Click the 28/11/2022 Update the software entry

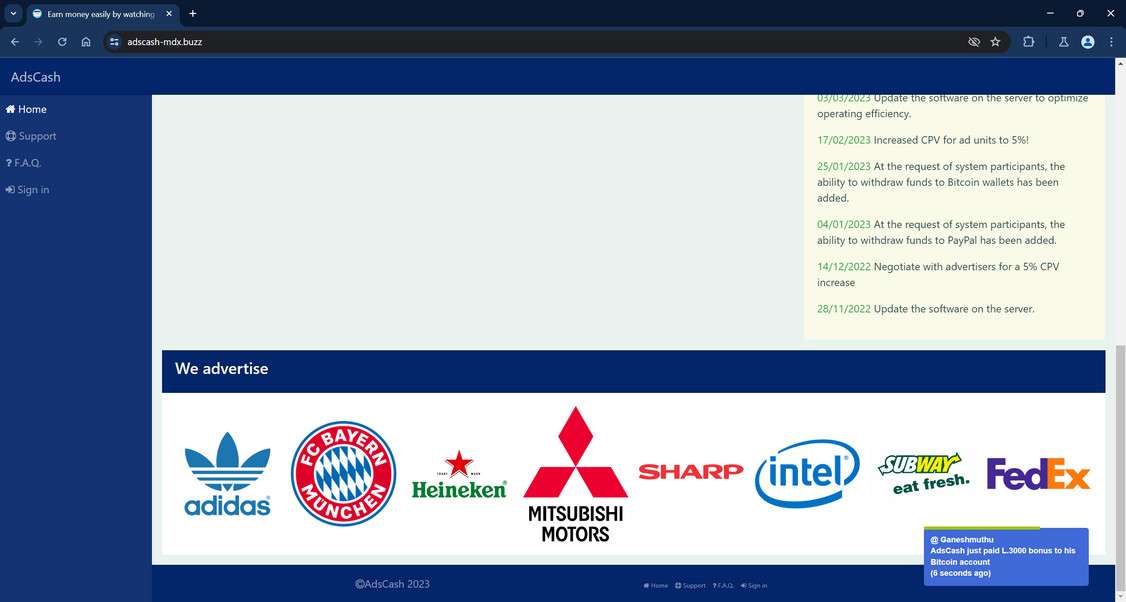point(926,309)
